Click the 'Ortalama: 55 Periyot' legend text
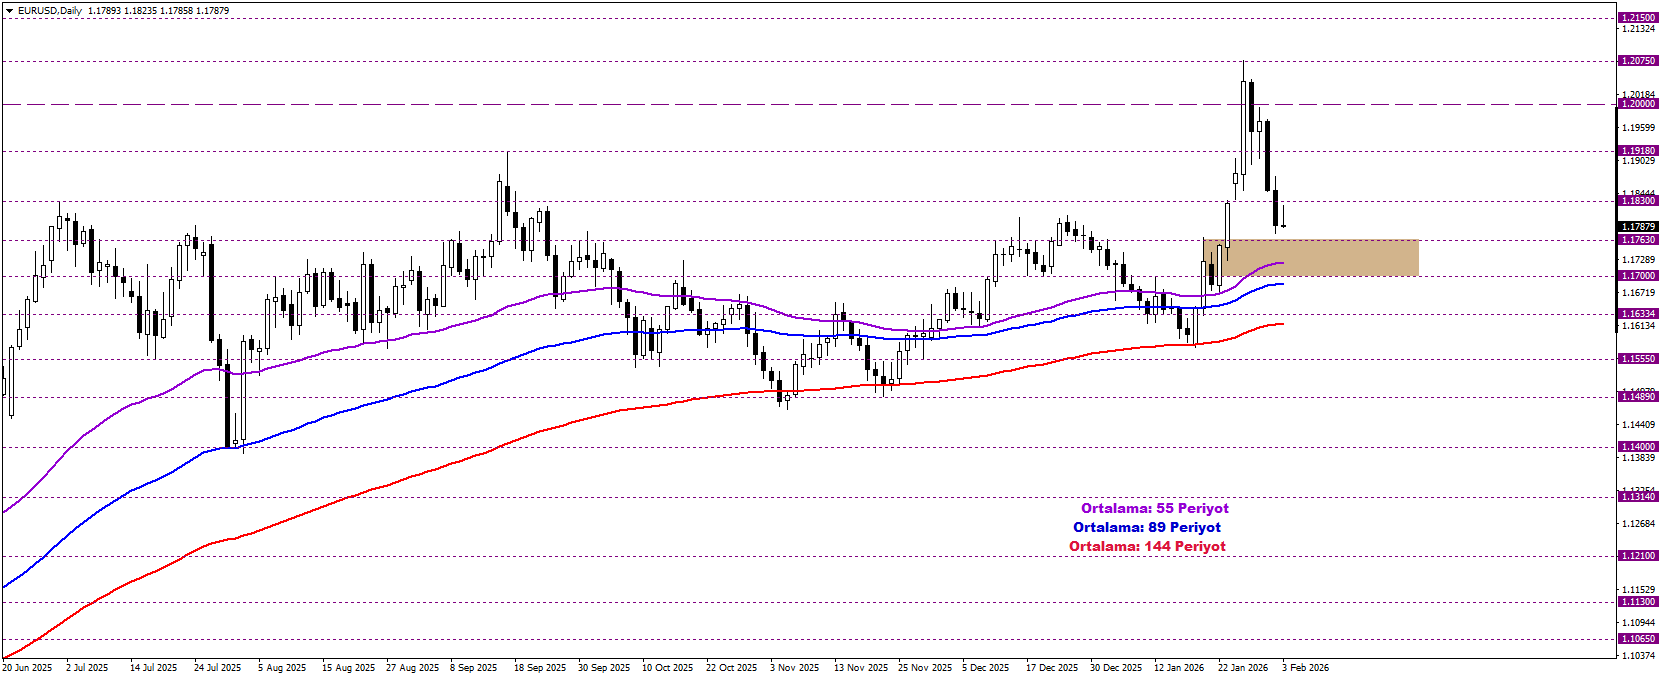This screenshot has width=1662, height=679. pos(1154,509)
